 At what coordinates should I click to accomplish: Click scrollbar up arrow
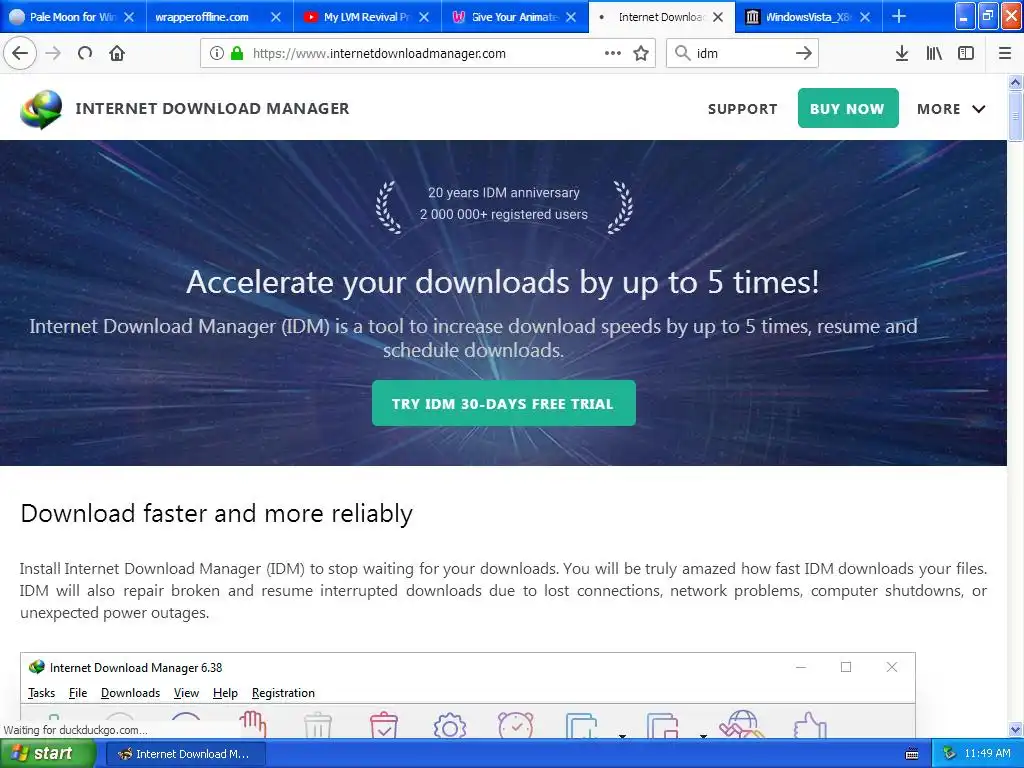1015,82
